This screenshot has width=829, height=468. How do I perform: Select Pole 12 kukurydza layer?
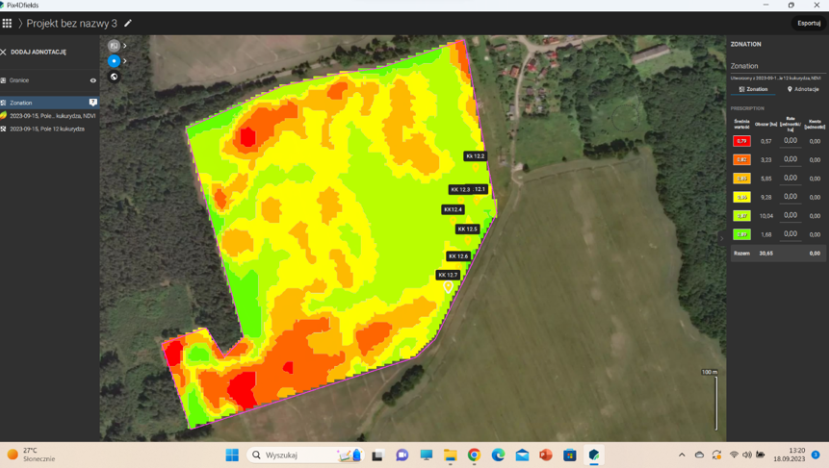coord(50,129)
